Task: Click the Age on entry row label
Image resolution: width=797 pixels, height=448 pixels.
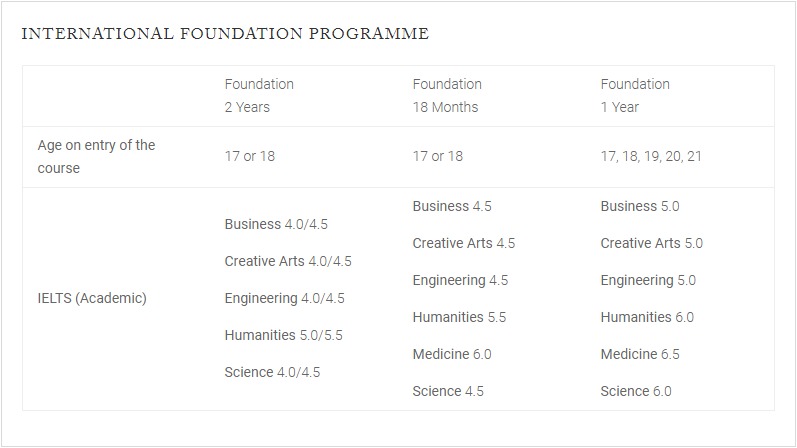Action: click(x=96, y=157)
